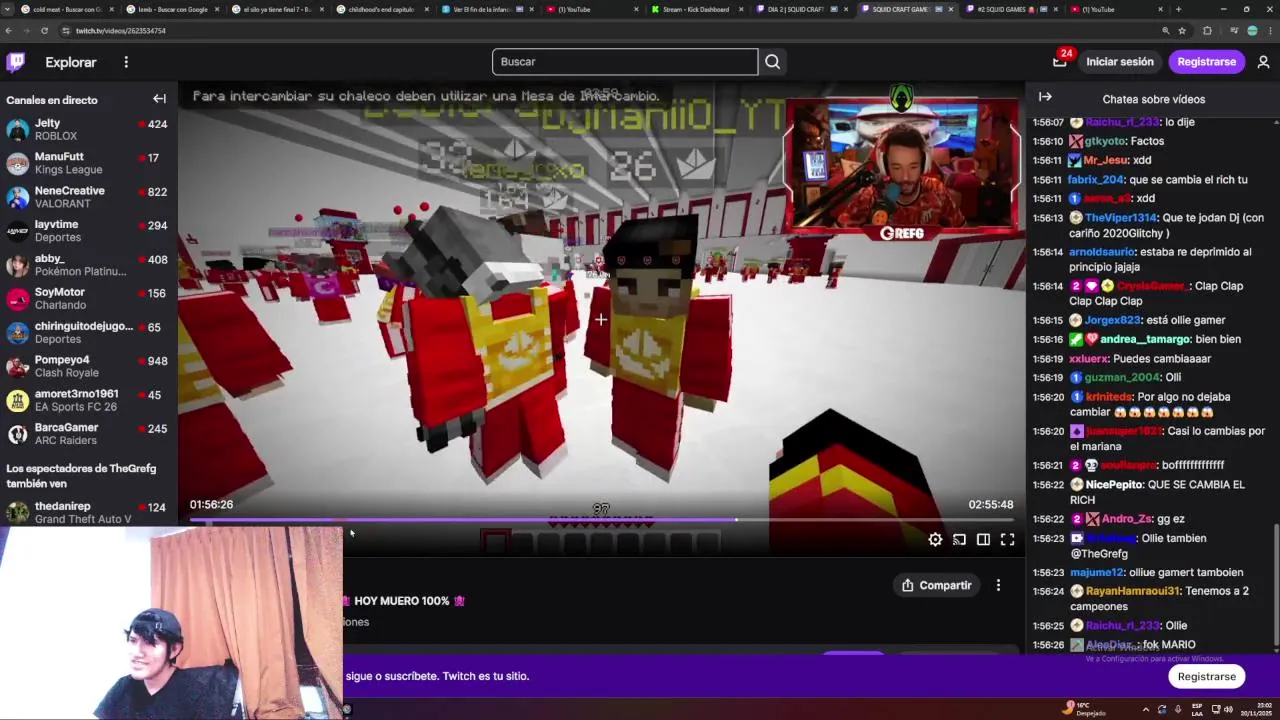1280x720 pixels.
Task: Enter fullscreen video mode
Action: pos(1007,540)
